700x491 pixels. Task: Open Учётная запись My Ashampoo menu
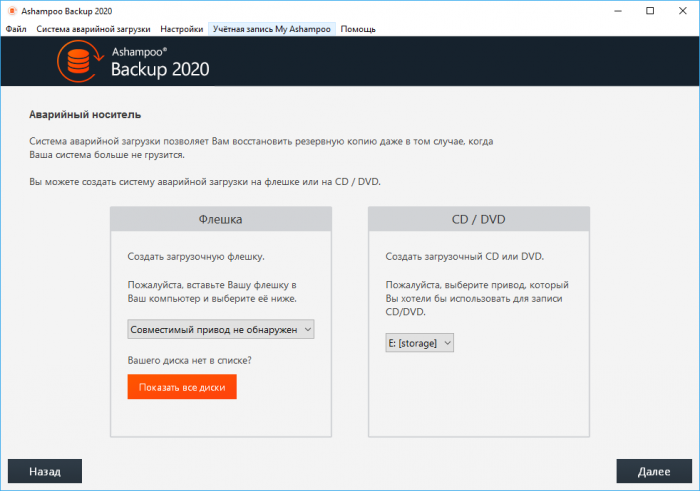pos(272,29)
